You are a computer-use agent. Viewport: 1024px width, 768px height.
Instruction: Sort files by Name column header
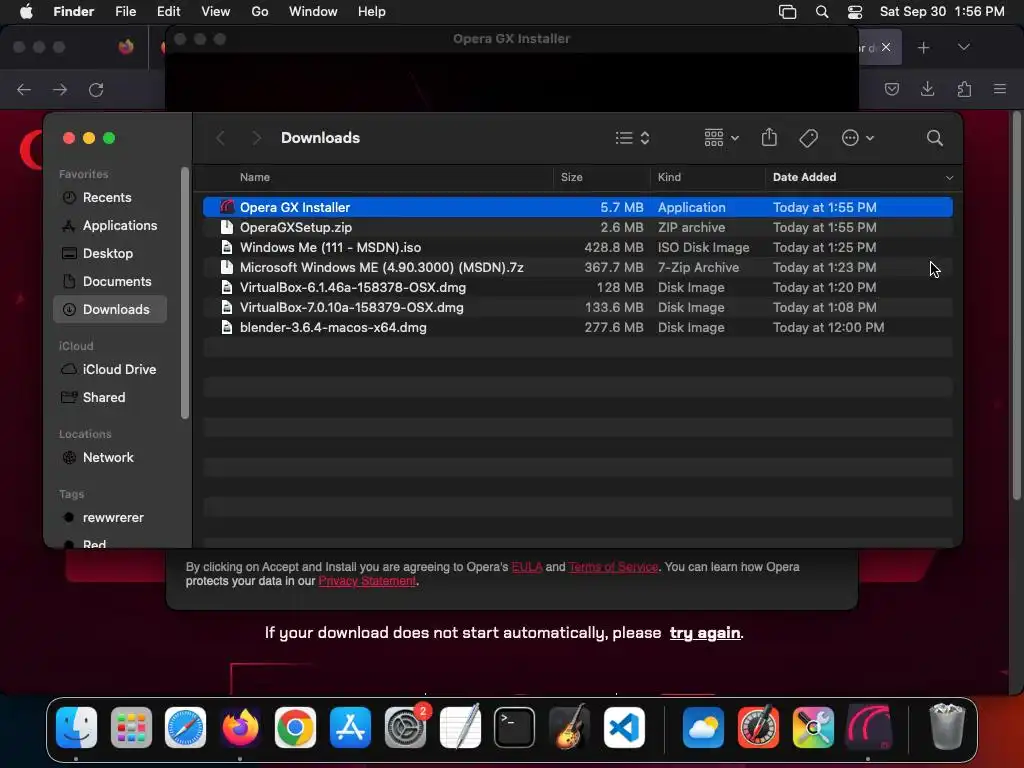[x=255, y=178]
